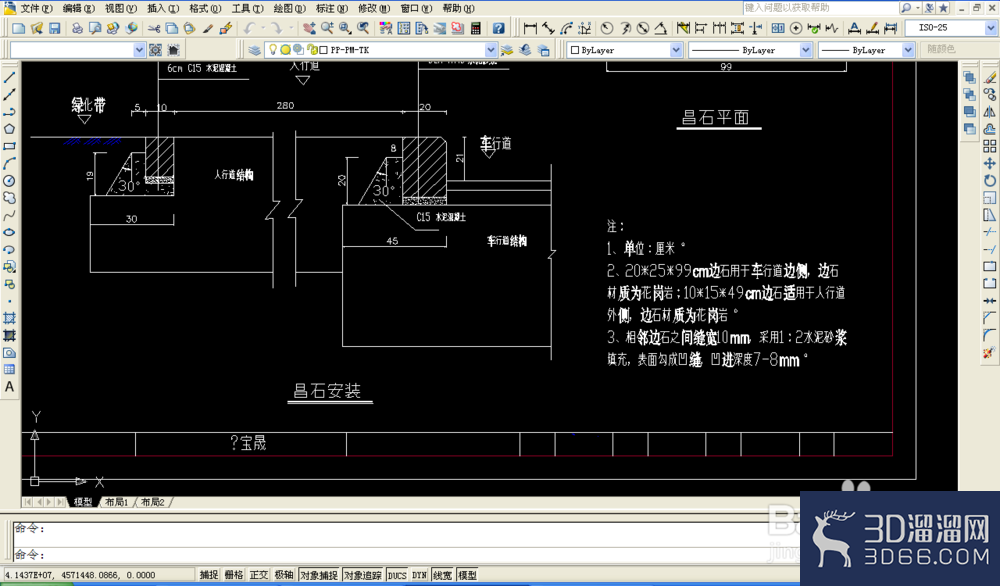Viewport: 1000px width, 586px height.
Task: Switch to the 布局2 layout tab
Action: [153, 502]
